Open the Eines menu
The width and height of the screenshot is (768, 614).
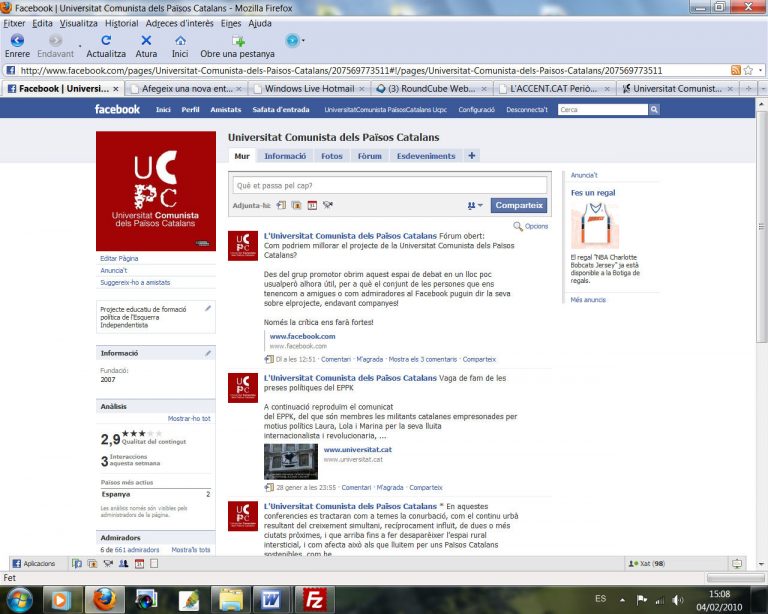coord(231,23)
